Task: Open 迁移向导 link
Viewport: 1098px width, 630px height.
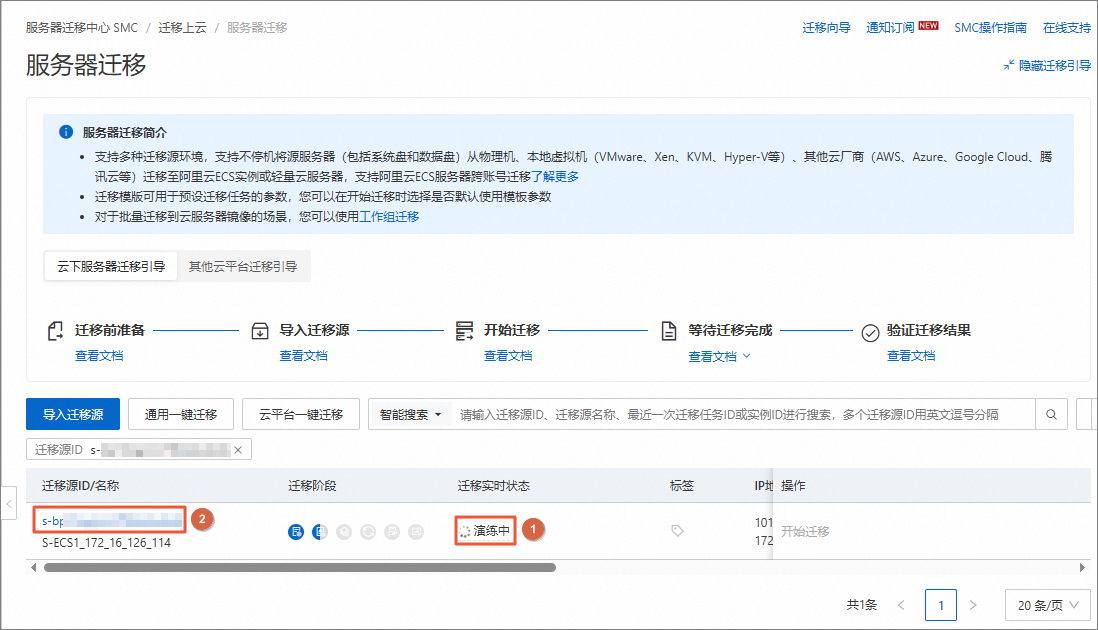Action: click(826, 27)
